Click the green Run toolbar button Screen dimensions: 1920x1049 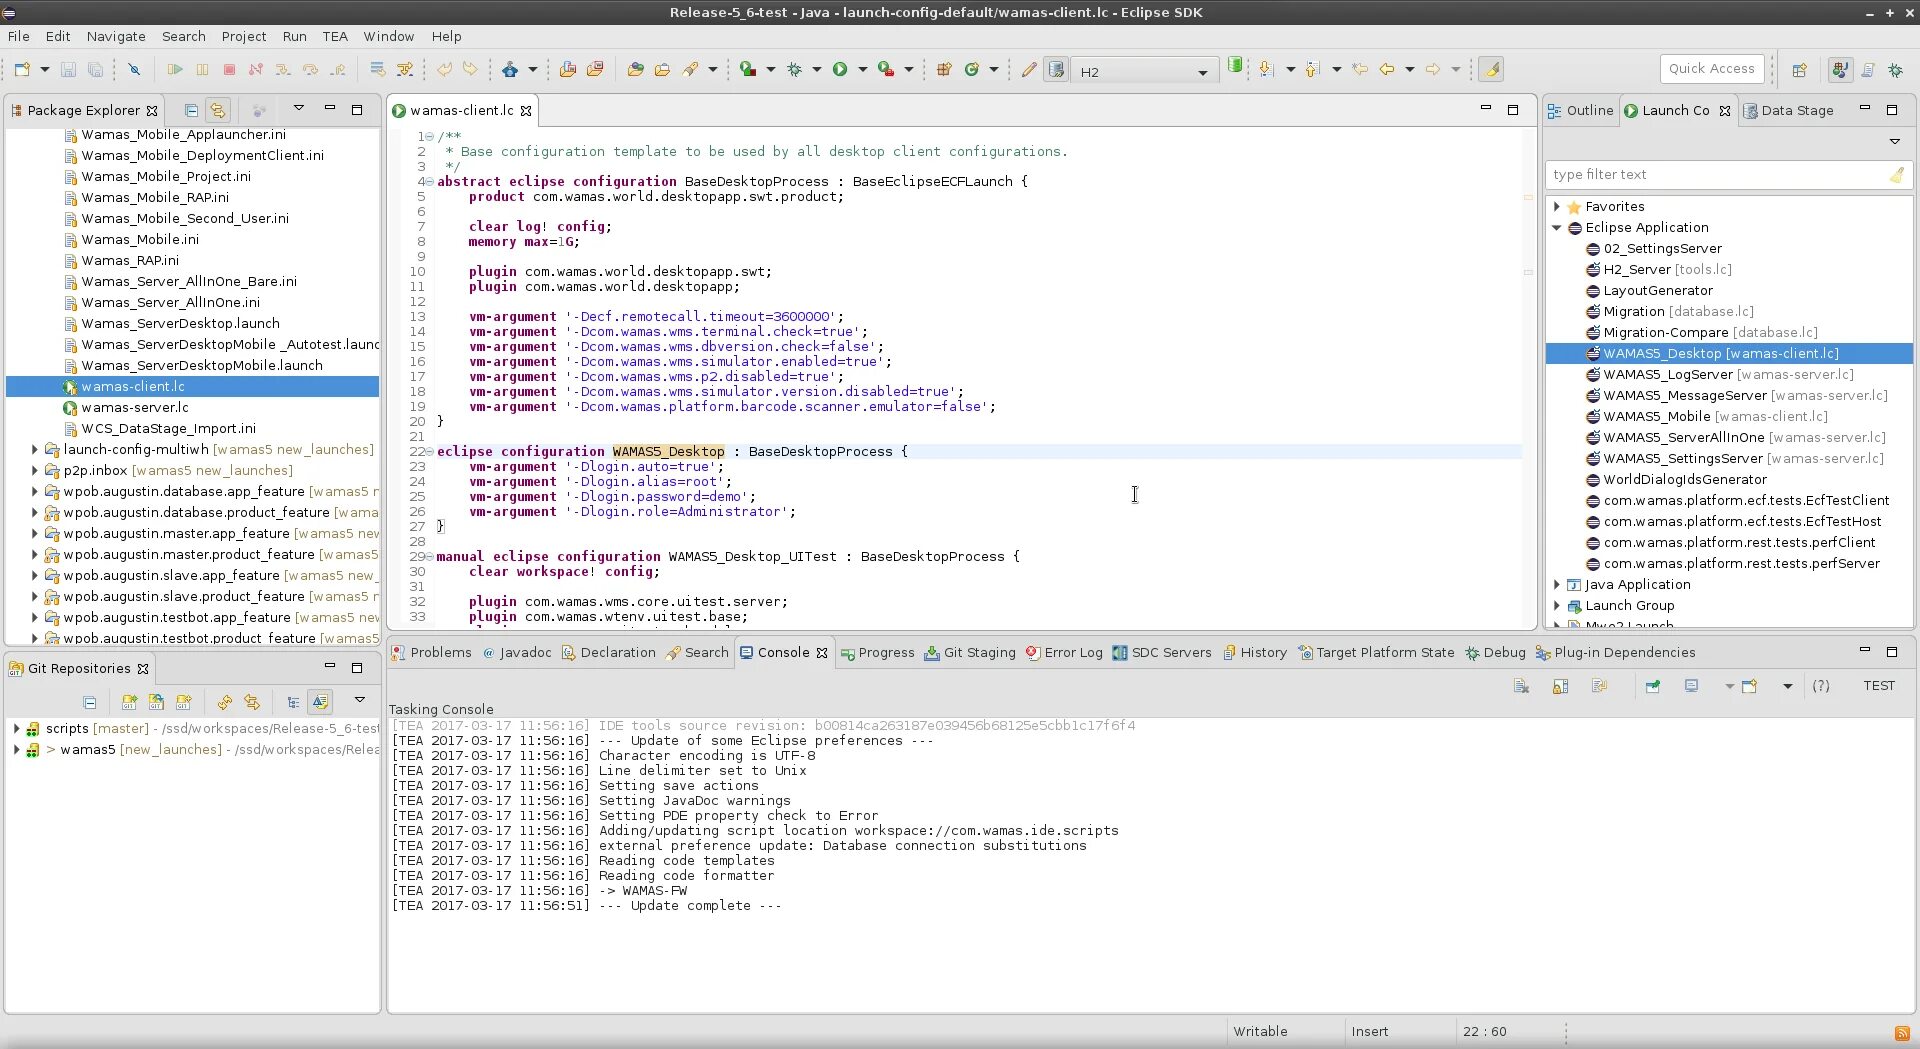(840, 70)
